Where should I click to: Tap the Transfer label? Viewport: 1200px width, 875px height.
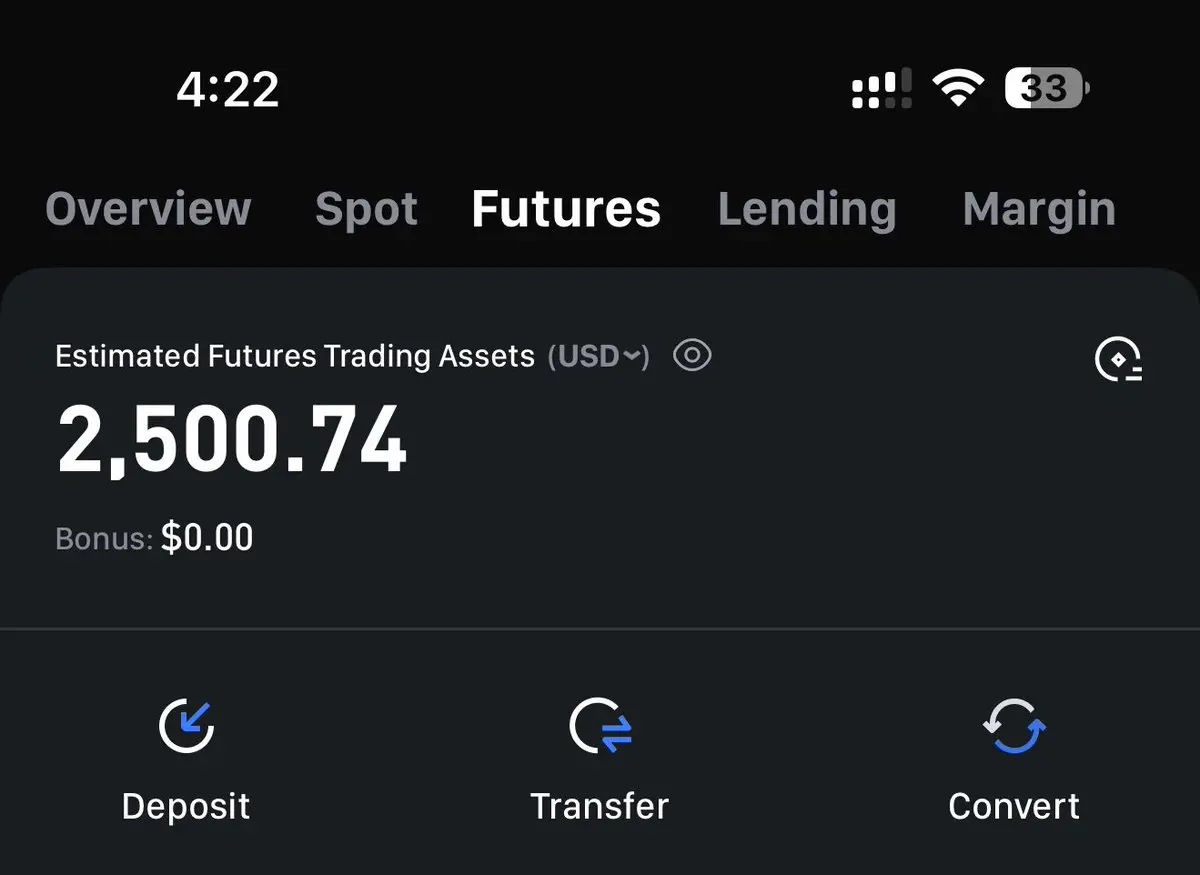pyautogui.click(x=599, y=806)
